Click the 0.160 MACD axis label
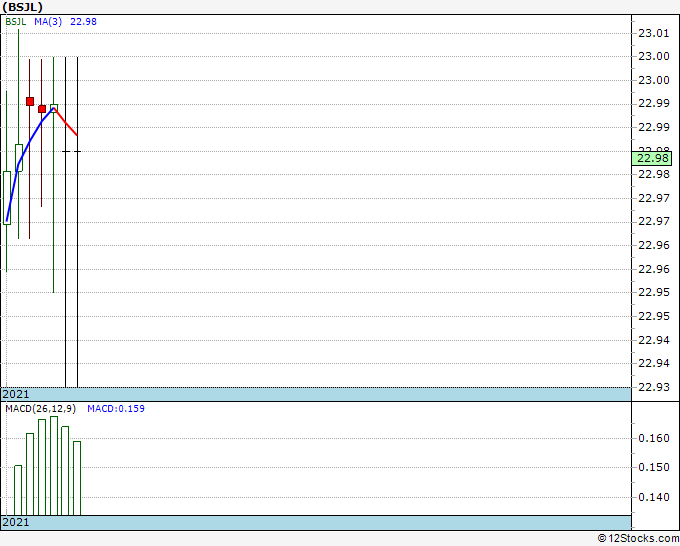Viewport: 680px width, 546px height. 654,438
